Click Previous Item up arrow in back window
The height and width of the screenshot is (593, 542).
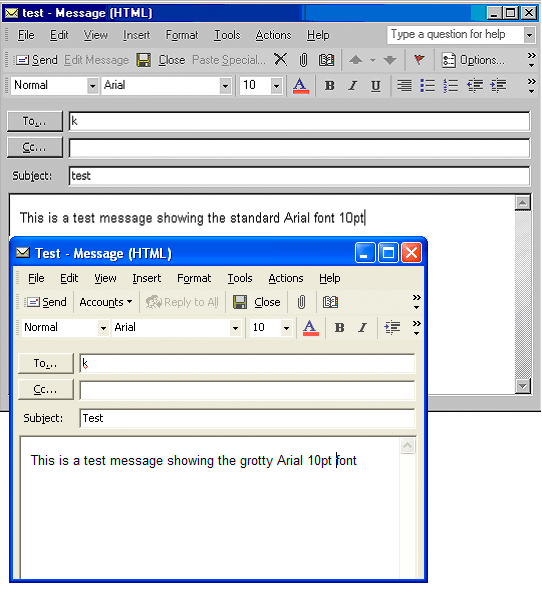click(356, 60)
